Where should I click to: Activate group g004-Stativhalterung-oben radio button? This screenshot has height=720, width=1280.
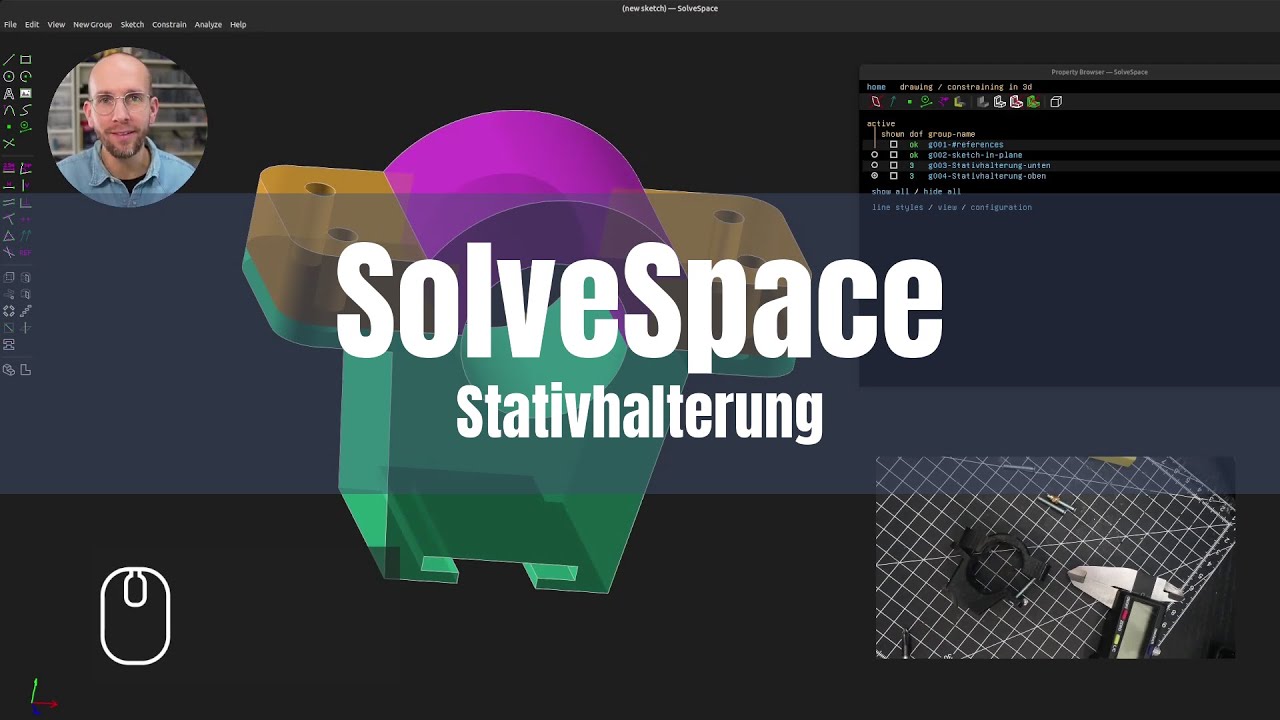[875, 176]
